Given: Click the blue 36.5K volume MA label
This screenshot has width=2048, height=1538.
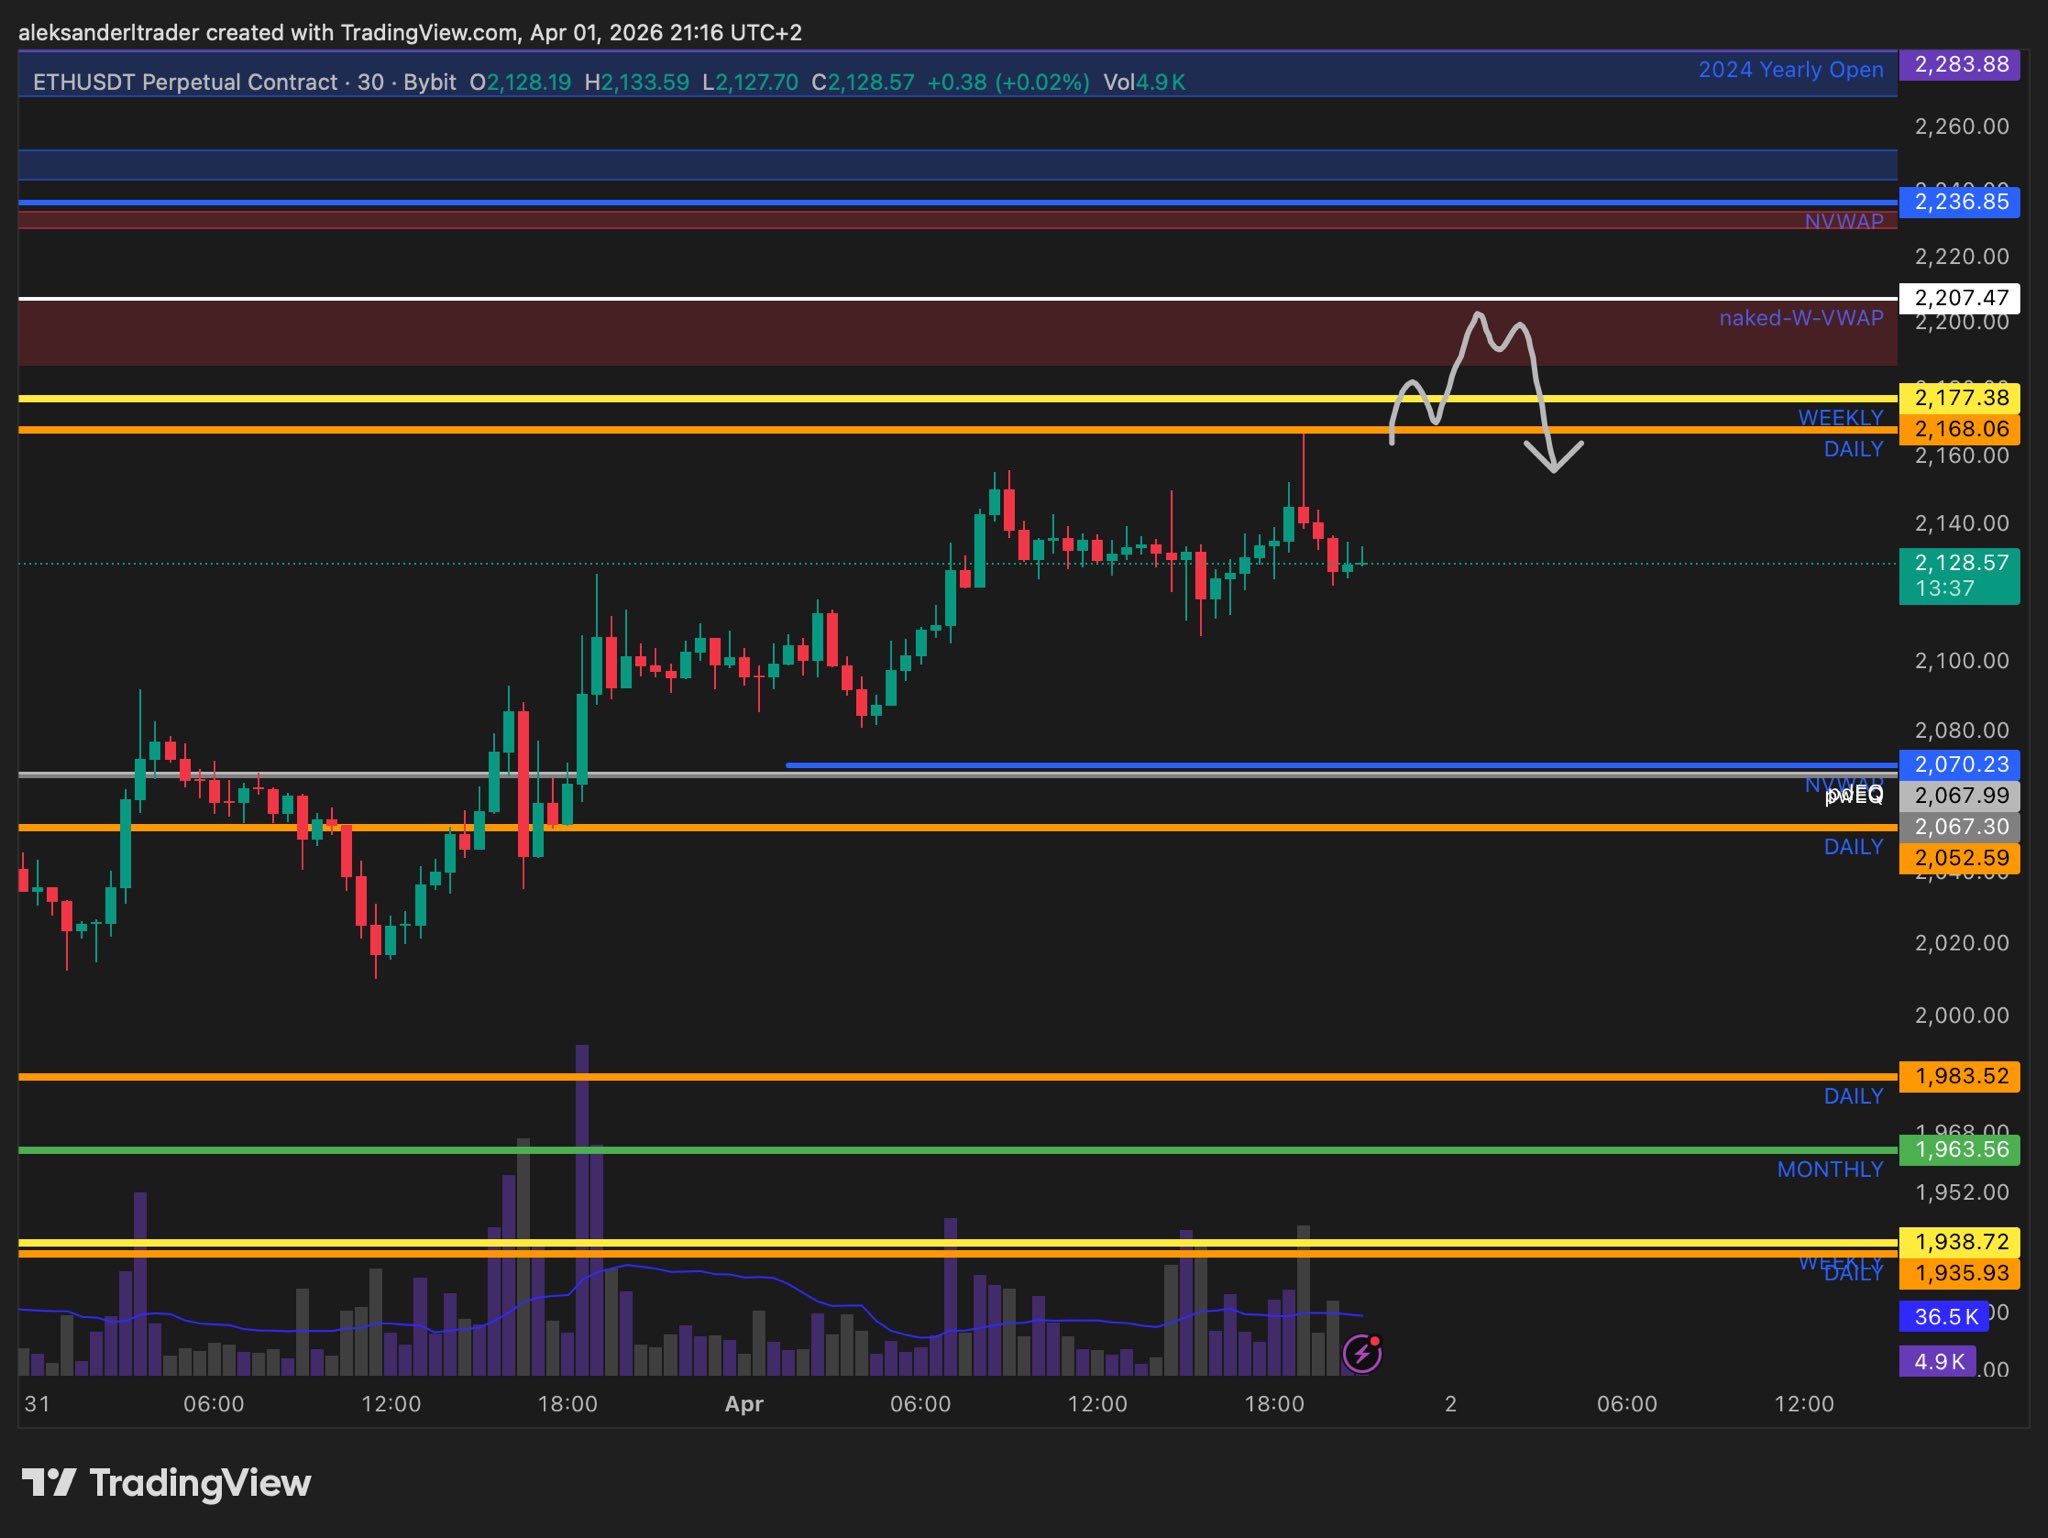Looking at the screenshot, I should (x=1944, y=1316).
